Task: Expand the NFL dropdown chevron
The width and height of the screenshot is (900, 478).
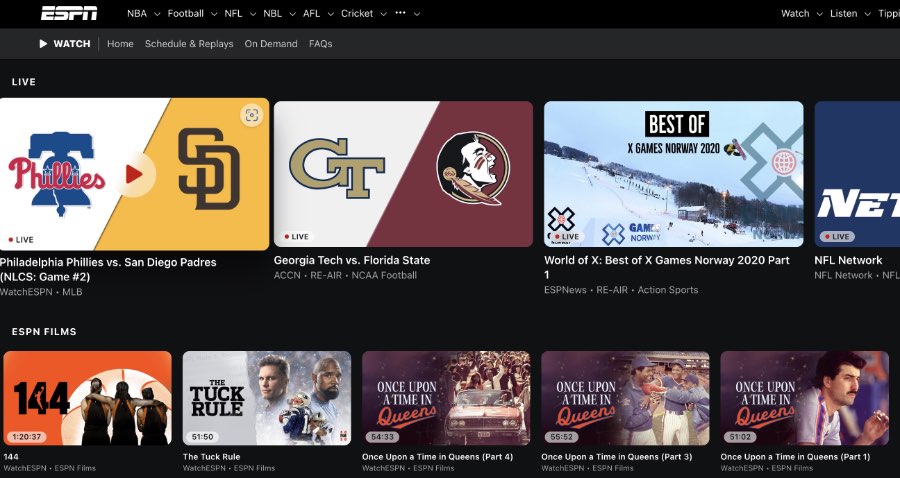Action: pyautogui.click(x=253, y=14)
